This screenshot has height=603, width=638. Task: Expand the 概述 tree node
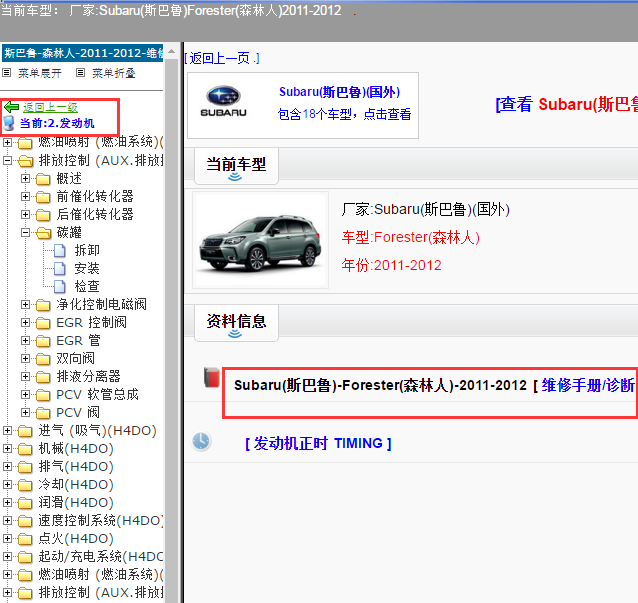[x=25, y=178]
